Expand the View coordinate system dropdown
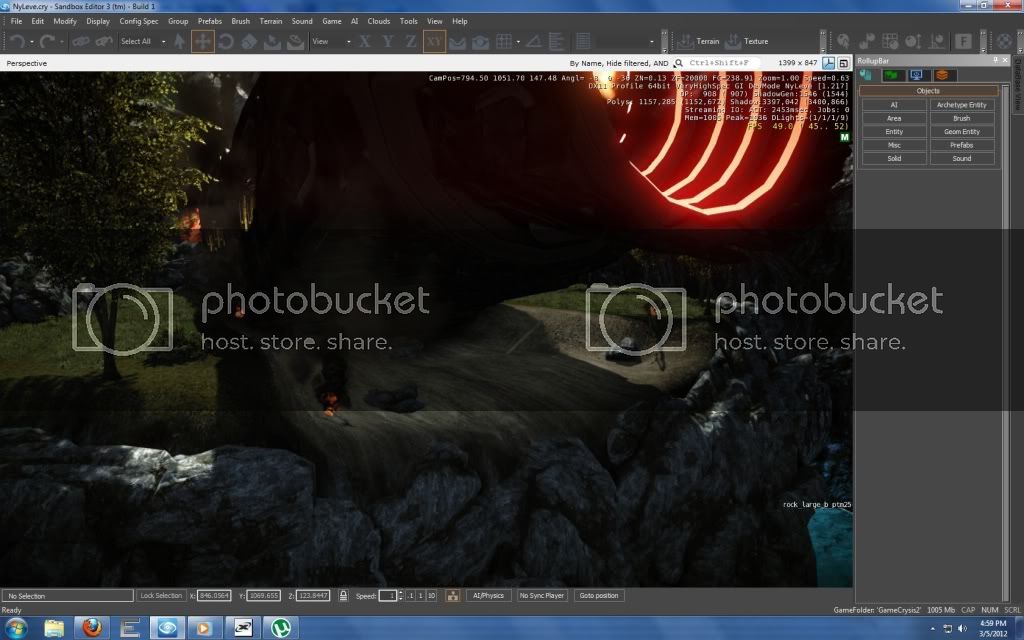The height and width of the screenshot is (640, 1024). (332, 41)
